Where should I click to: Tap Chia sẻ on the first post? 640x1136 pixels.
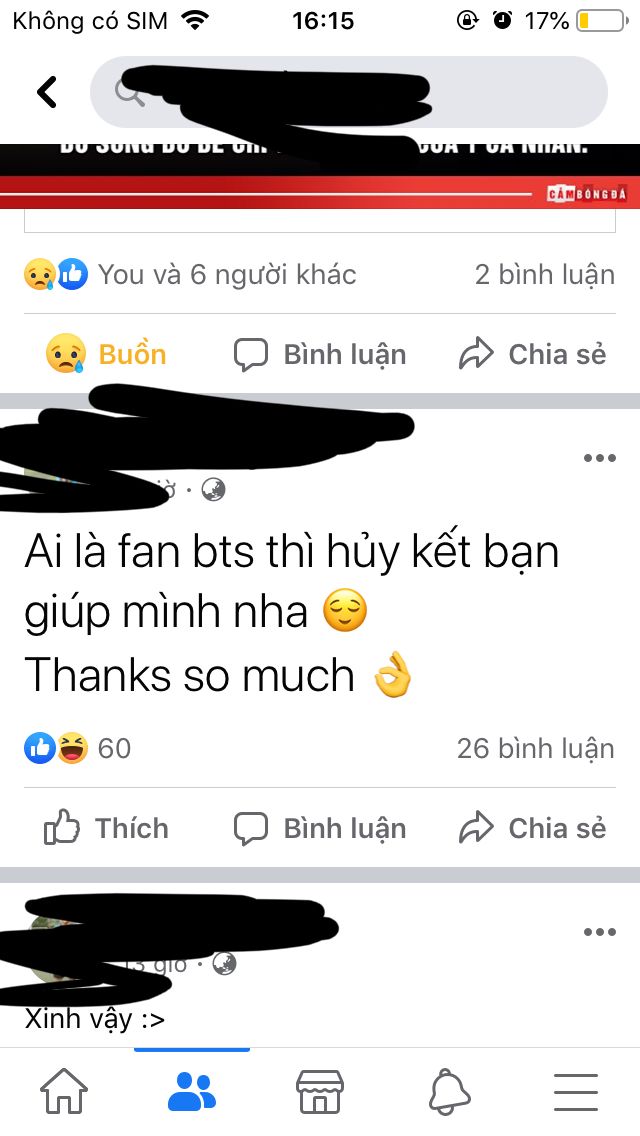[x=533, y=354]
